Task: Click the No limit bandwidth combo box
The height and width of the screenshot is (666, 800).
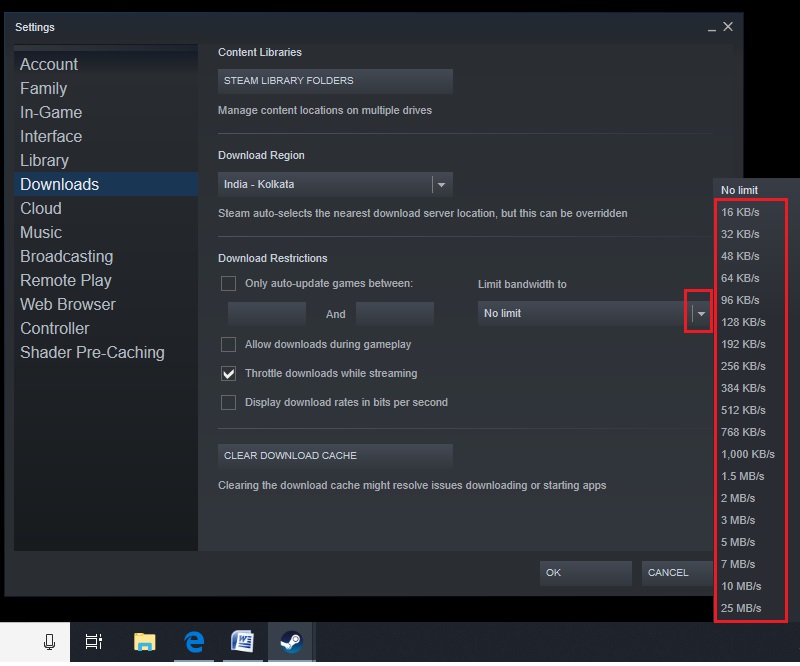Action: pos(595,313)
